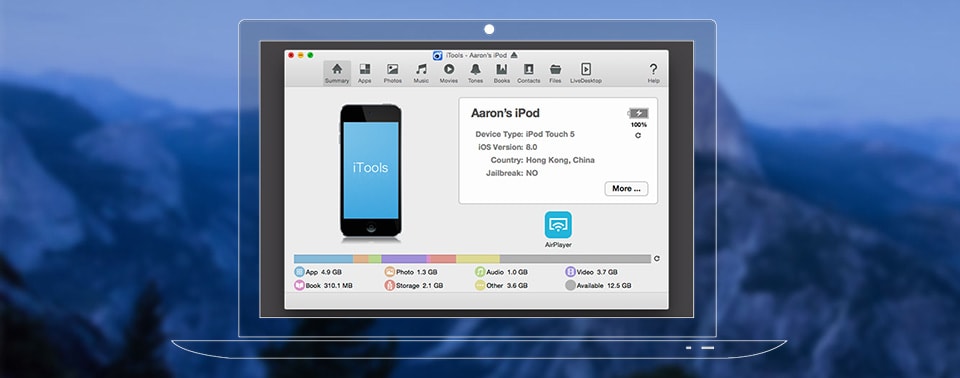Click iOS Version 8.0 value

(531, 147)
